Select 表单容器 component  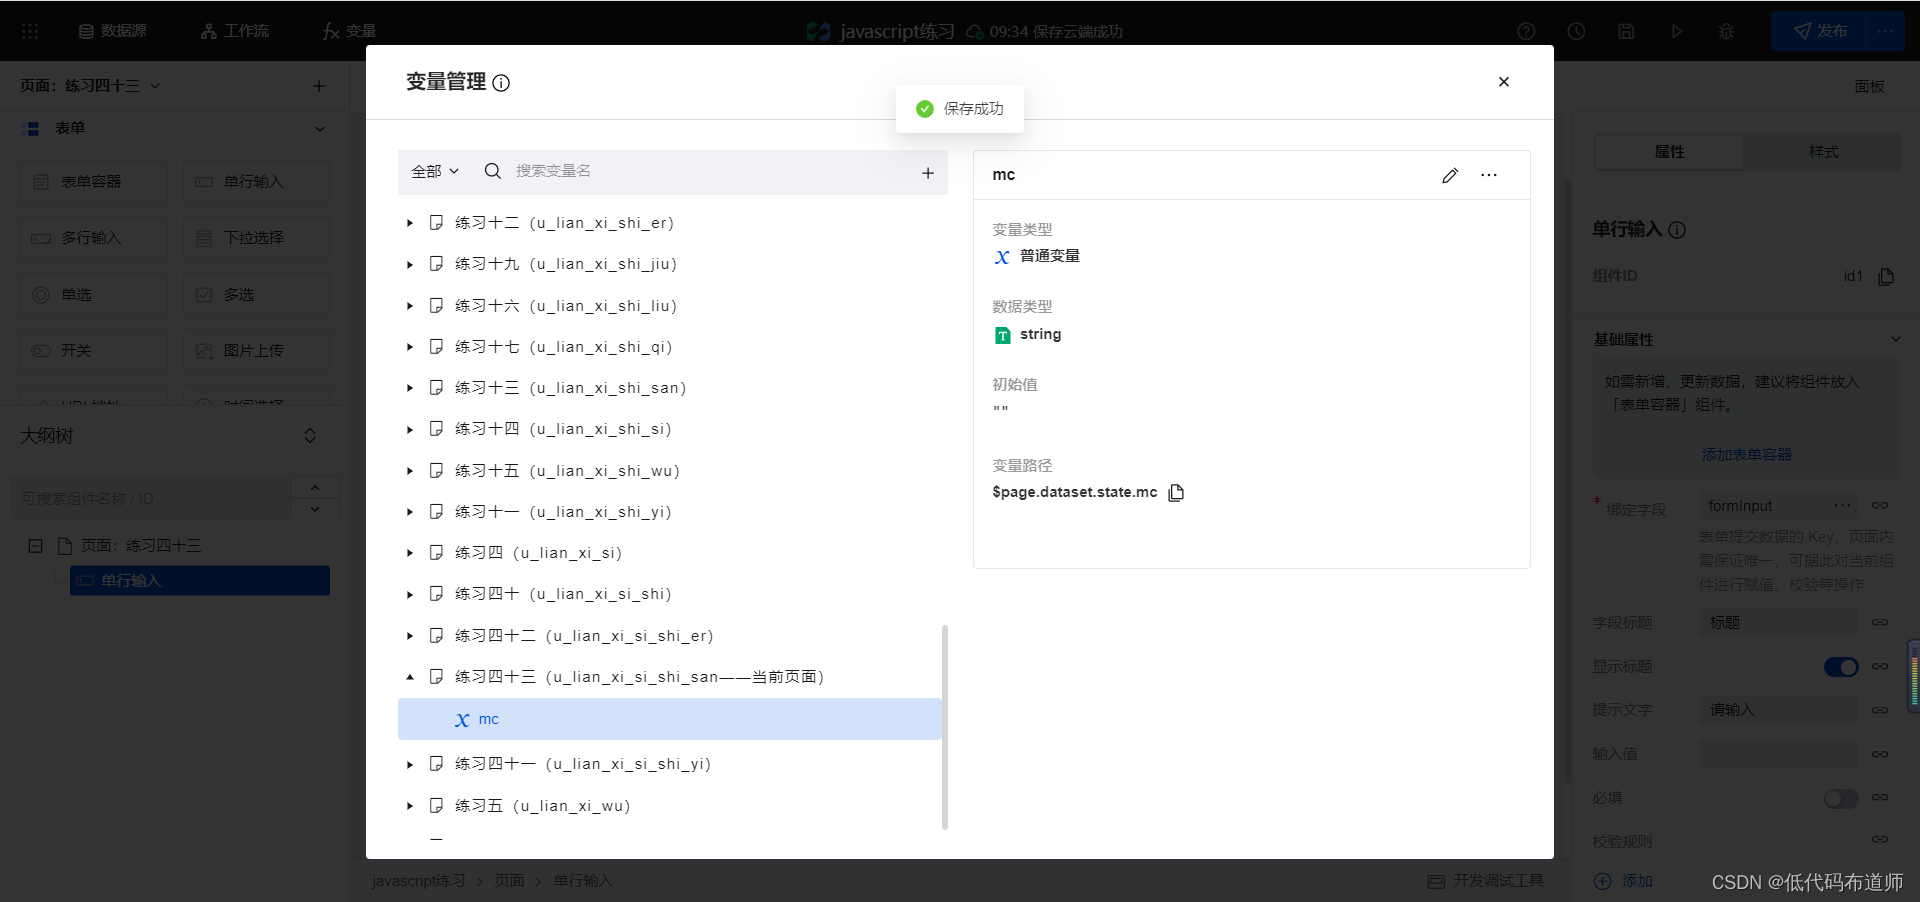[93, 182]
